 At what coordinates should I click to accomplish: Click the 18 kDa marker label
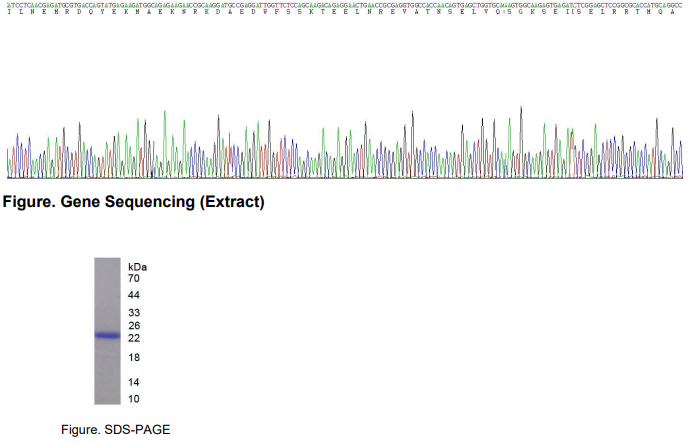(x=134, y=358)
